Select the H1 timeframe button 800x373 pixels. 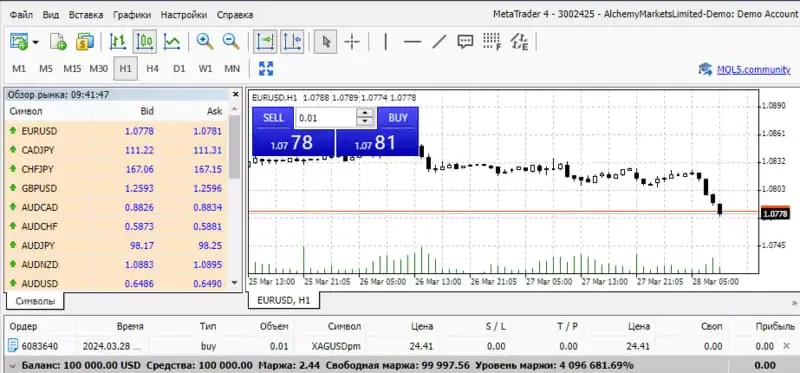tap(126, 68)
